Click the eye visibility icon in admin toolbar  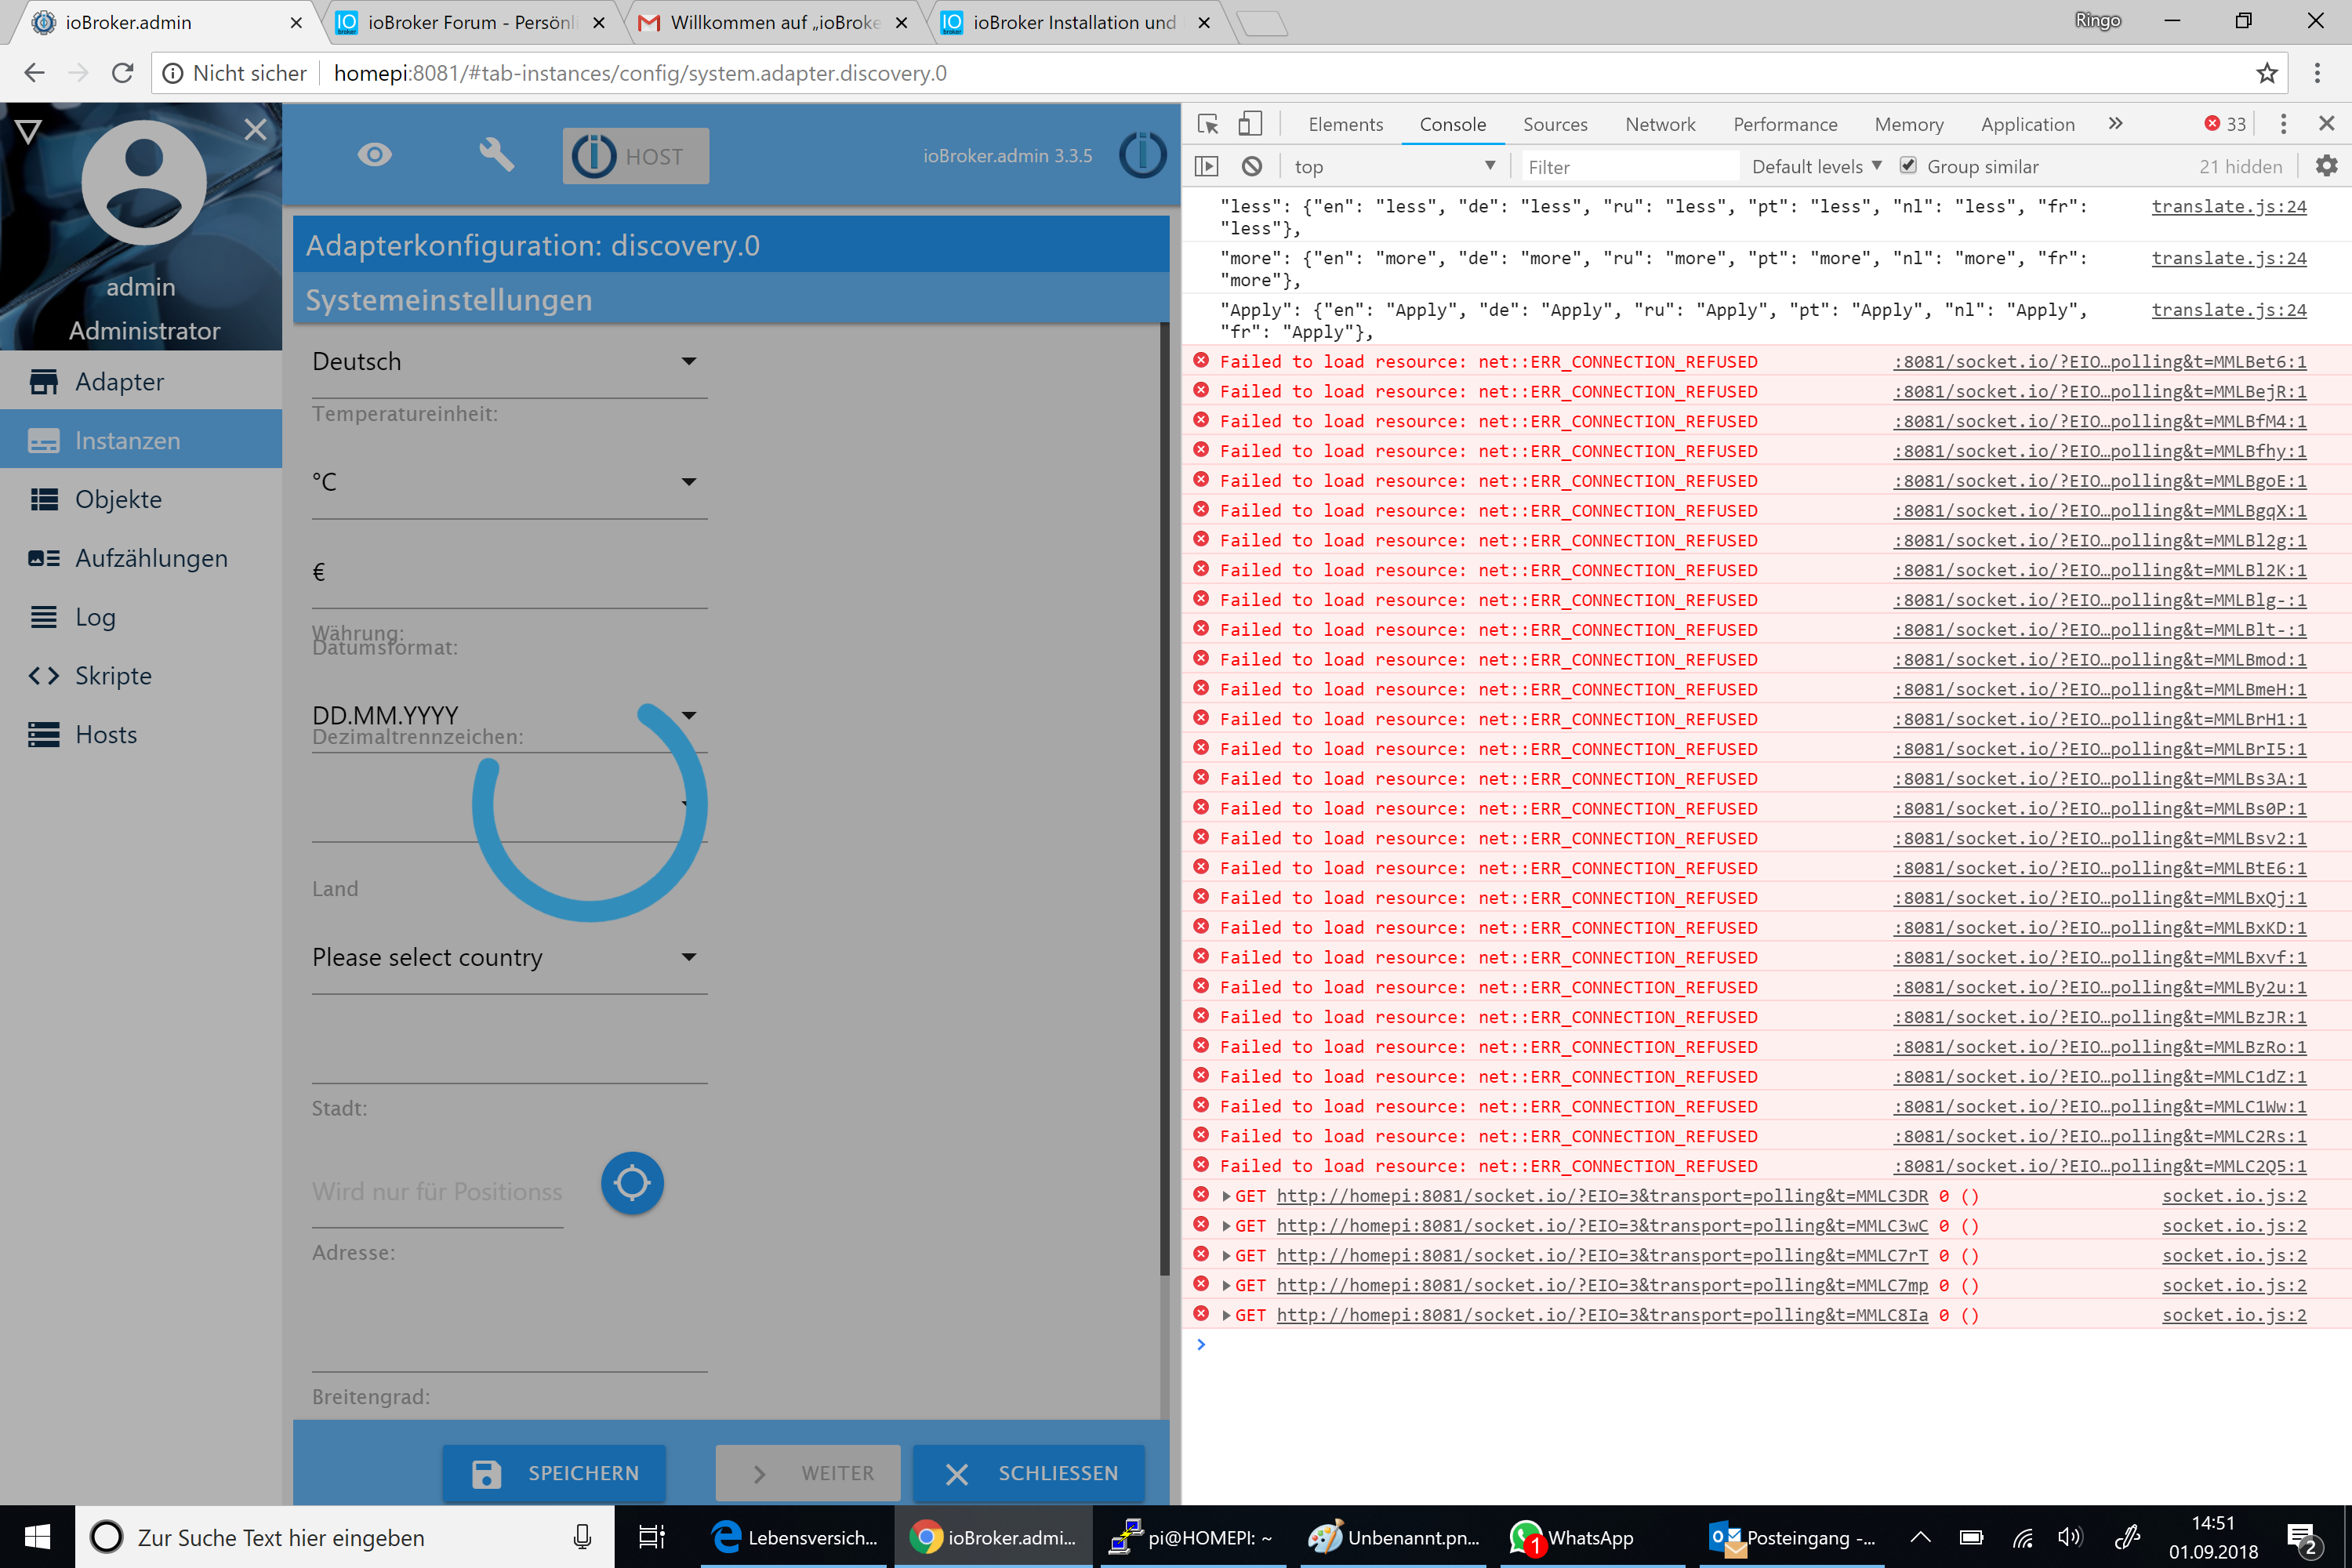375,155
